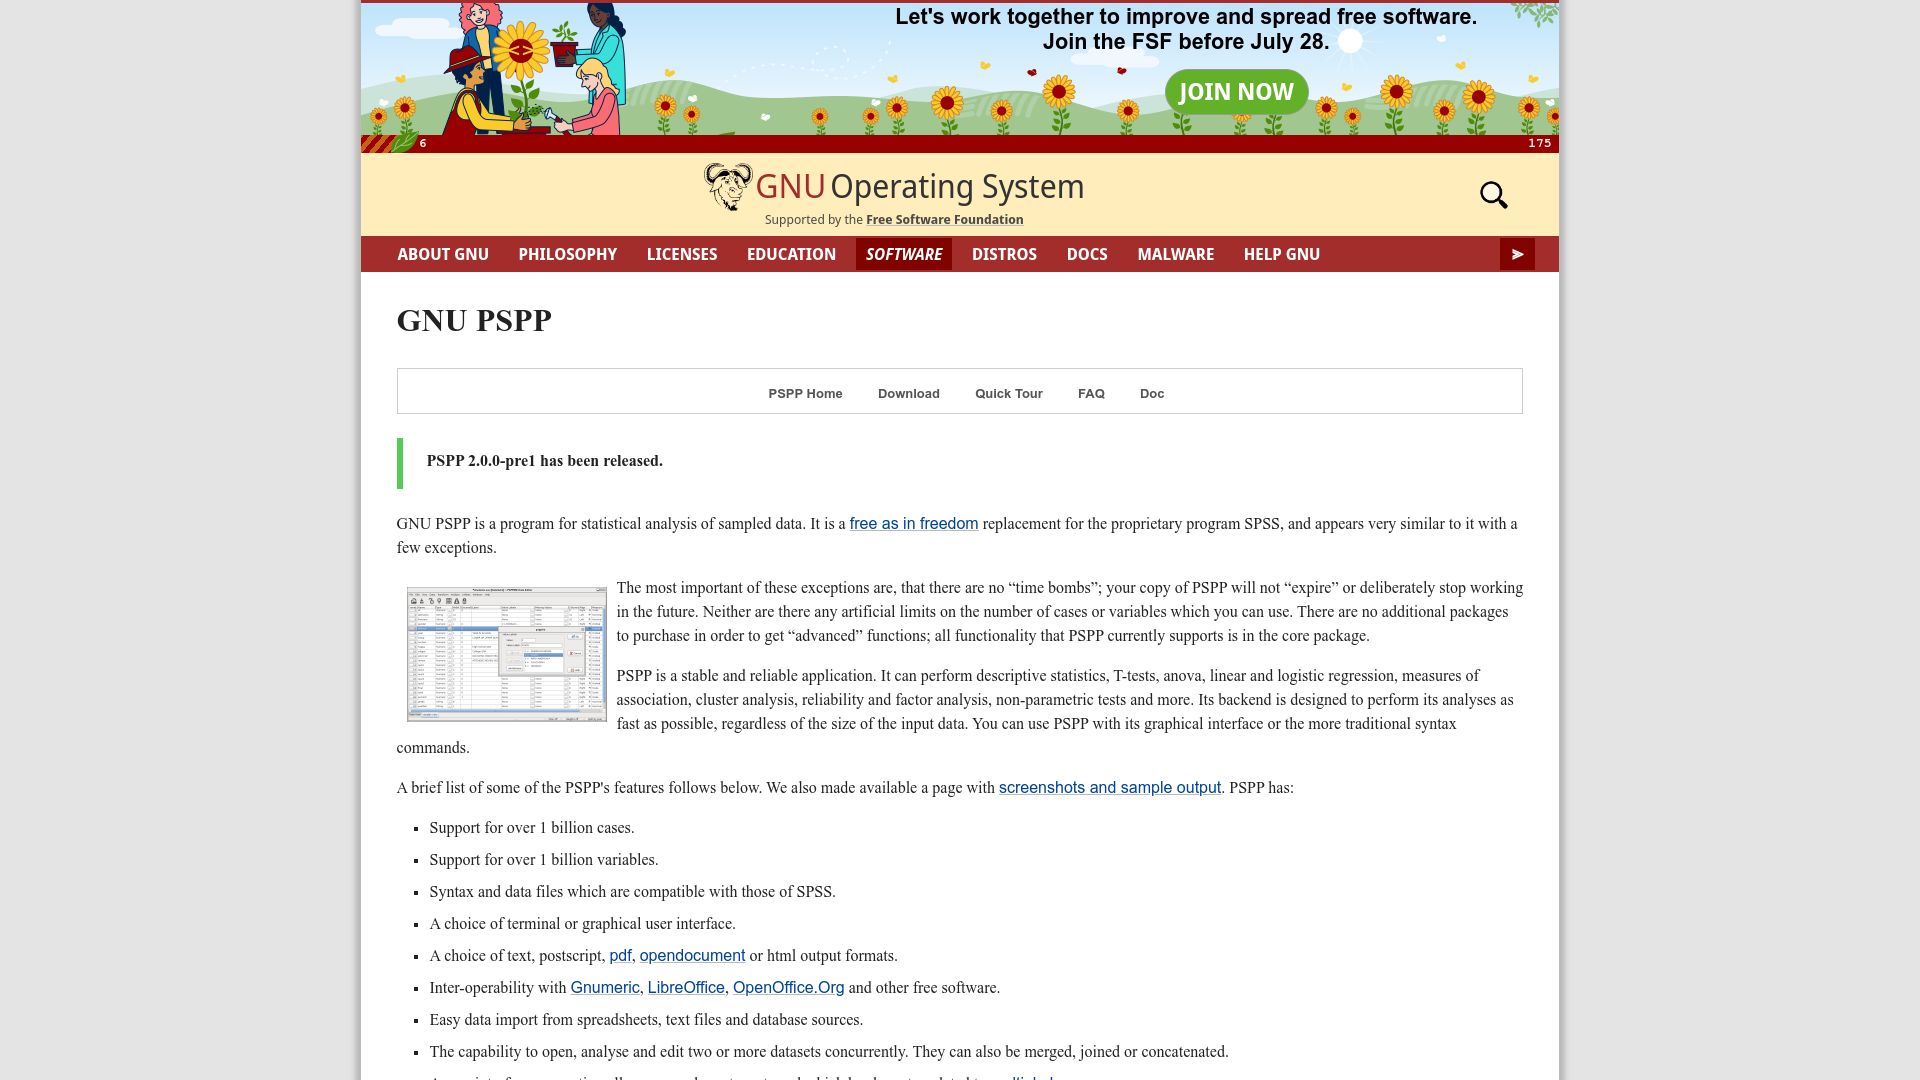Click the PSPP 2.0.0-pre1 release notice text

[544, 461]
